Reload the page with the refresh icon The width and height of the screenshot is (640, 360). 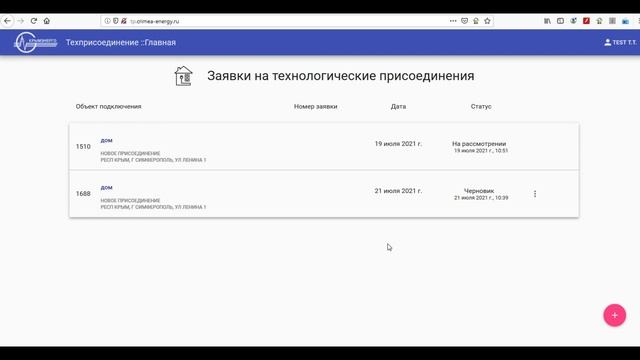point(34,21)
